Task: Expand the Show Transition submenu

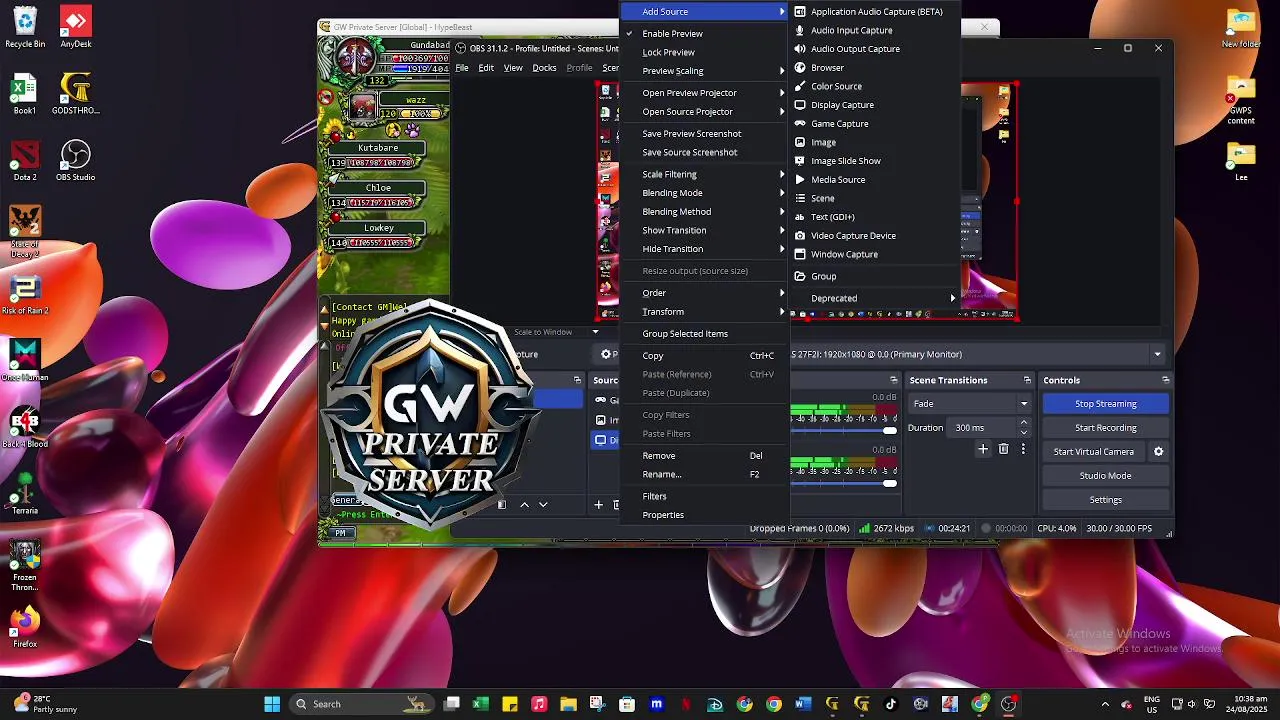Action: [705, 230]
